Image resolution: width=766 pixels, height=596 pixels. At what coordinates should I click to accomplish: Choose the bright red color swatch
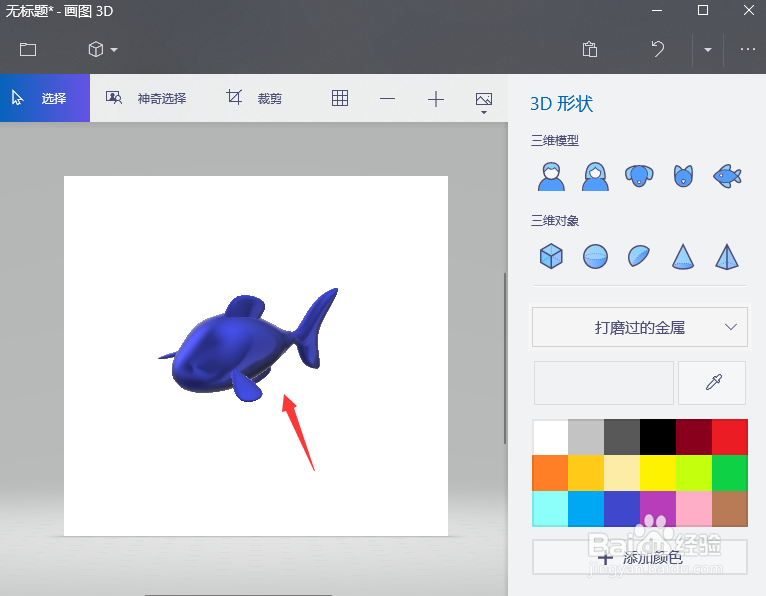(730, 437)
